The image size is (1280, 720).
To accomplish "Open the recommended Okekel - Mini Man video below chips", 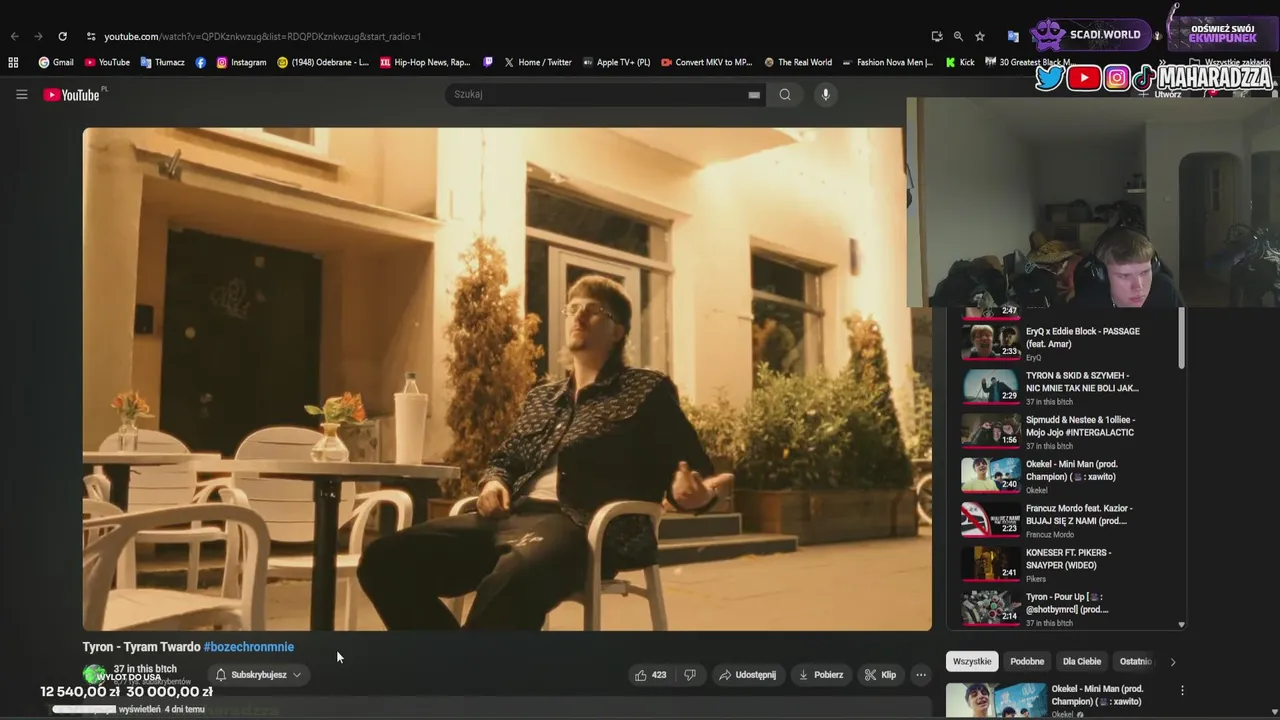I will pos(1060,700).
